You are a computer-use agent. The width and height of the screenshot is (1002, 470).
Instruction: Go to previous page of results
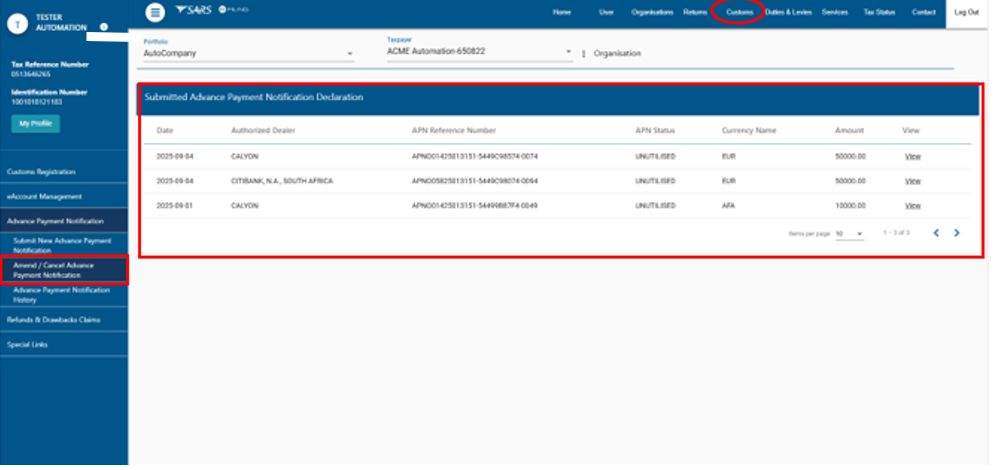[x=936, y=233]
